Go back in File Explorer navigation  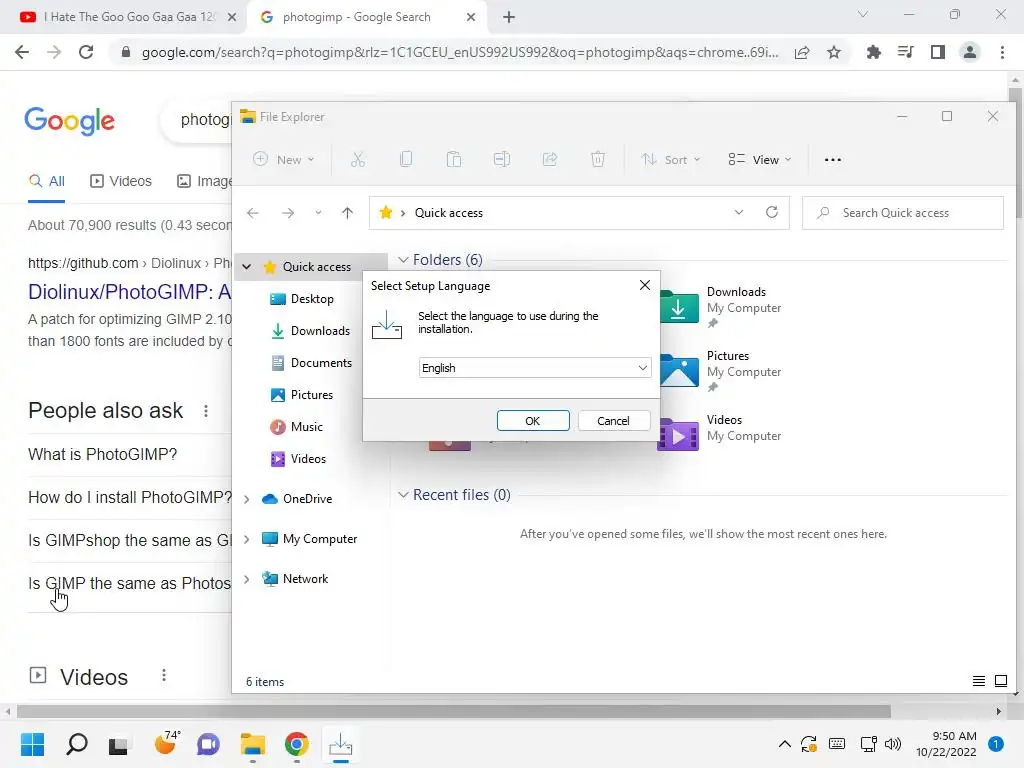253,213
